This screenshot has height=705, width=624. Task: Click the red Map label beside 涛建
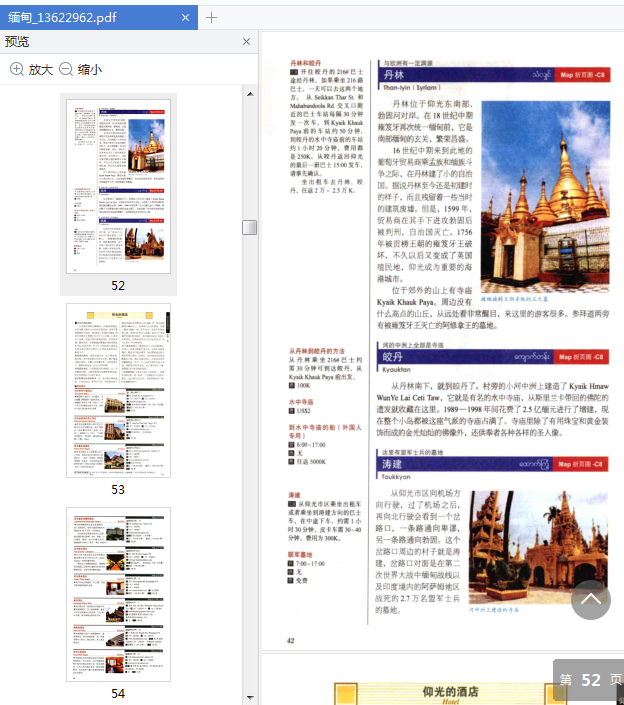pos(580,464)
